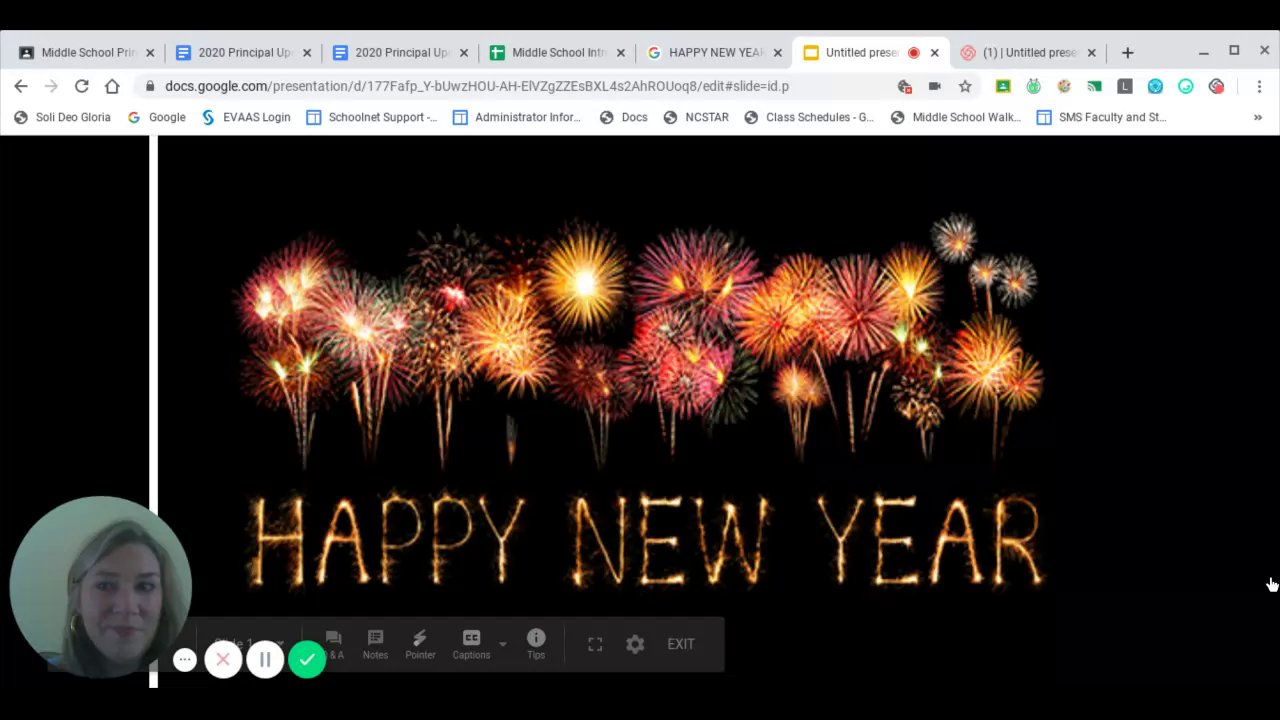1280x720 pixels.
Task: Close the Untitled presentation tab
Action: (935, 53)
